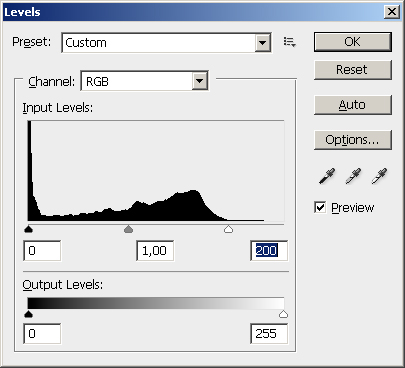Expand the Preset dropdown arrow

(x=263, y=43)
